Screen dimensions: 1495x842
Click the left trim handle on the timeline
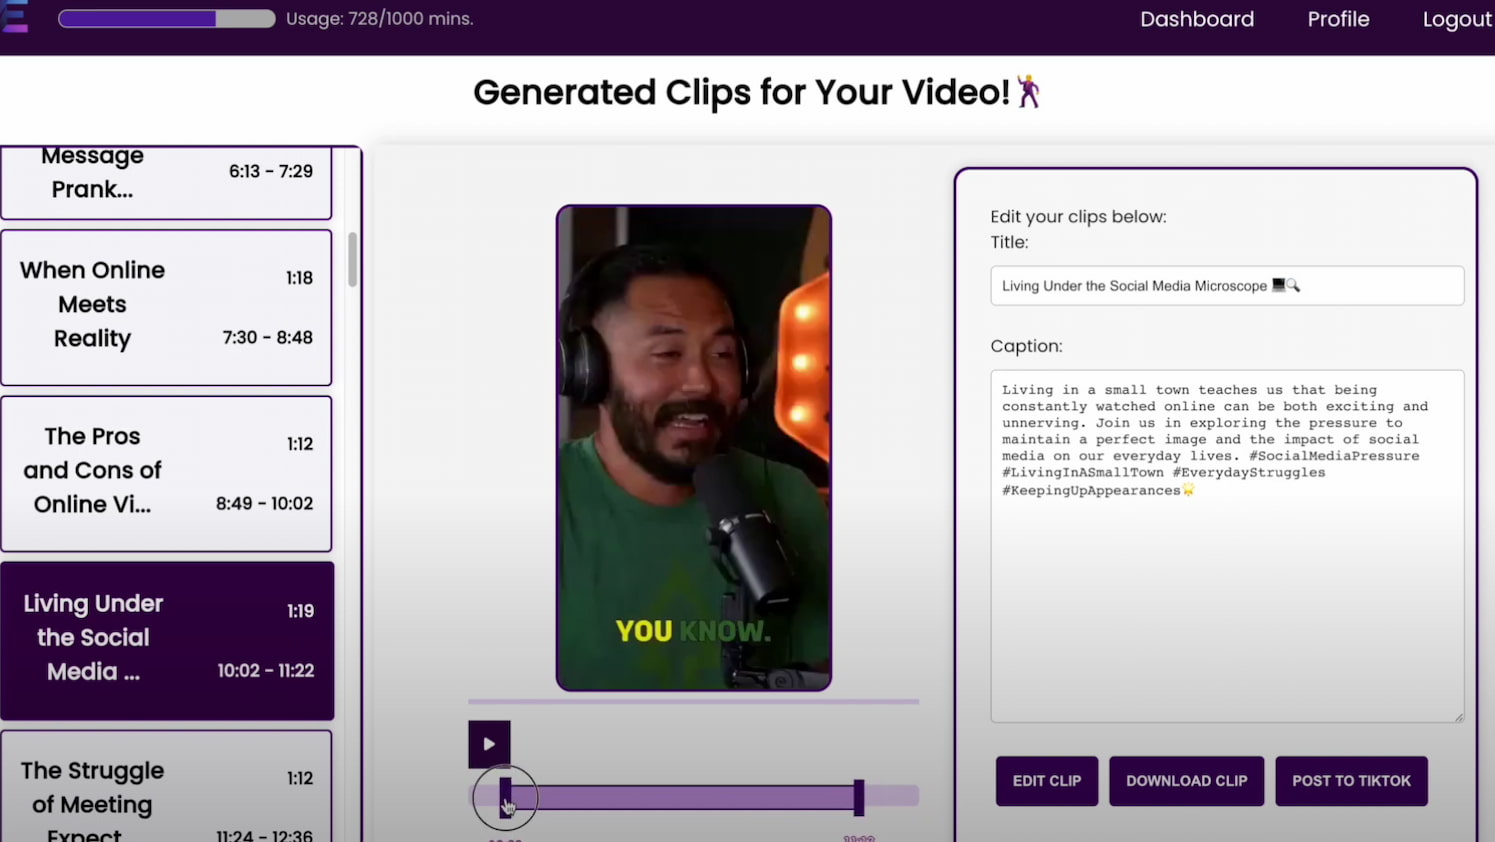(x=505, y=795)
